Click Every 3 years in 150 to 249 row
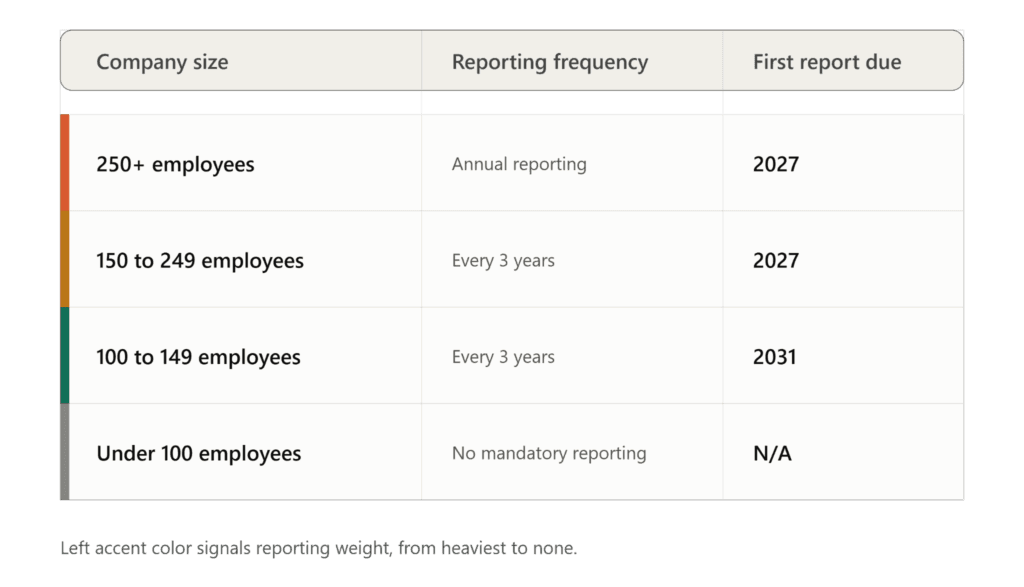1024x587 pixels. pos(503,261)
